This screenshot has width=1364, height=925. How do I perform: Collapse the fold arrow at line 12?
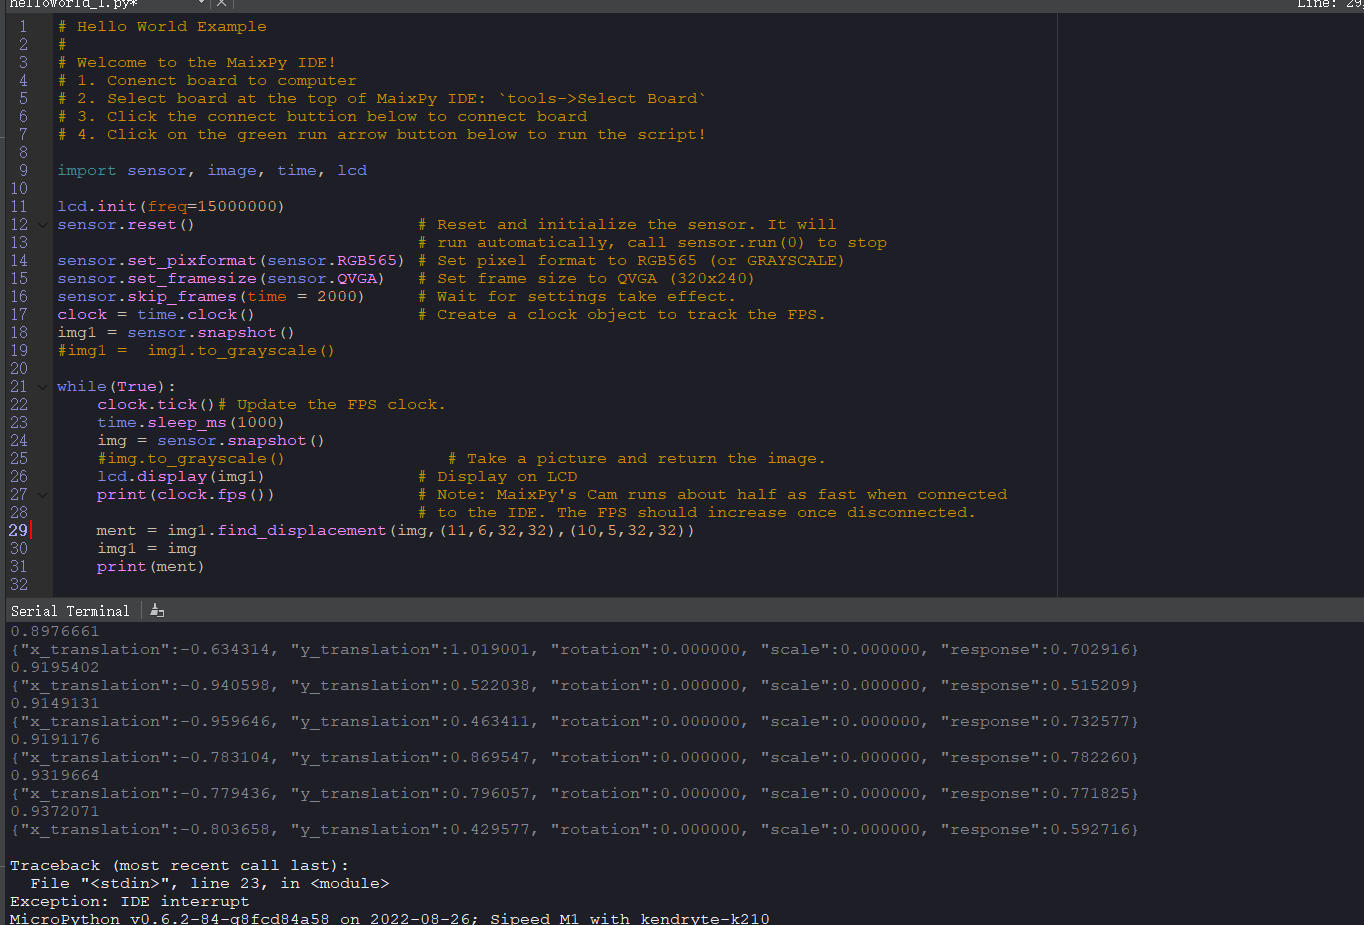pos(43,225)
